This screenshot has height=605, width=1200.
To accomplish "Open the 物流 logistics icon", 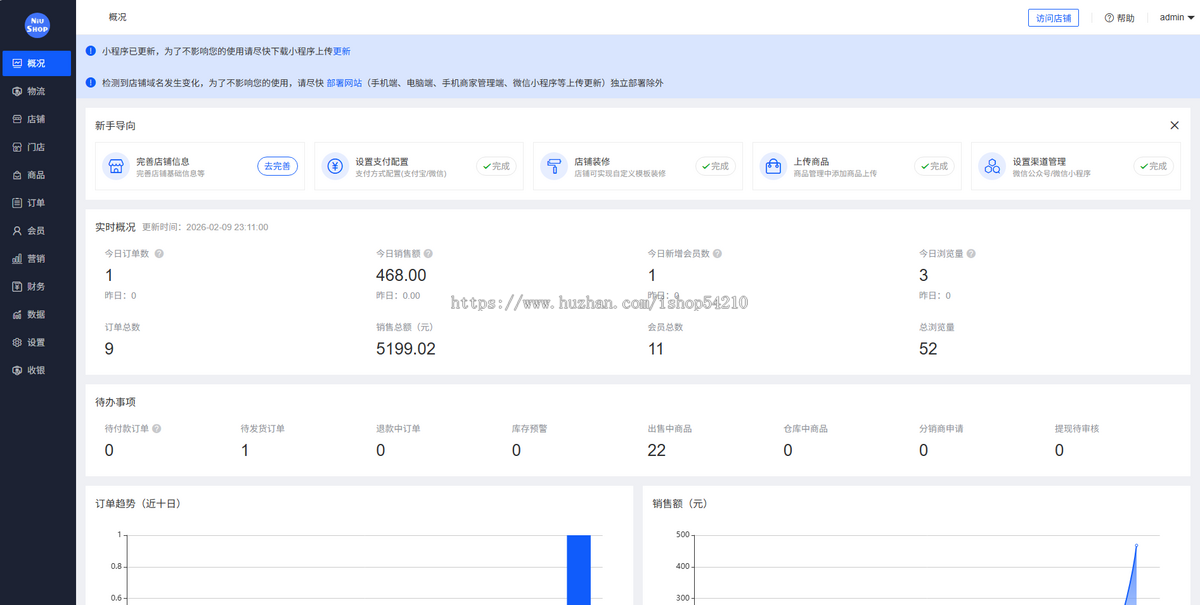I will 17,91.
